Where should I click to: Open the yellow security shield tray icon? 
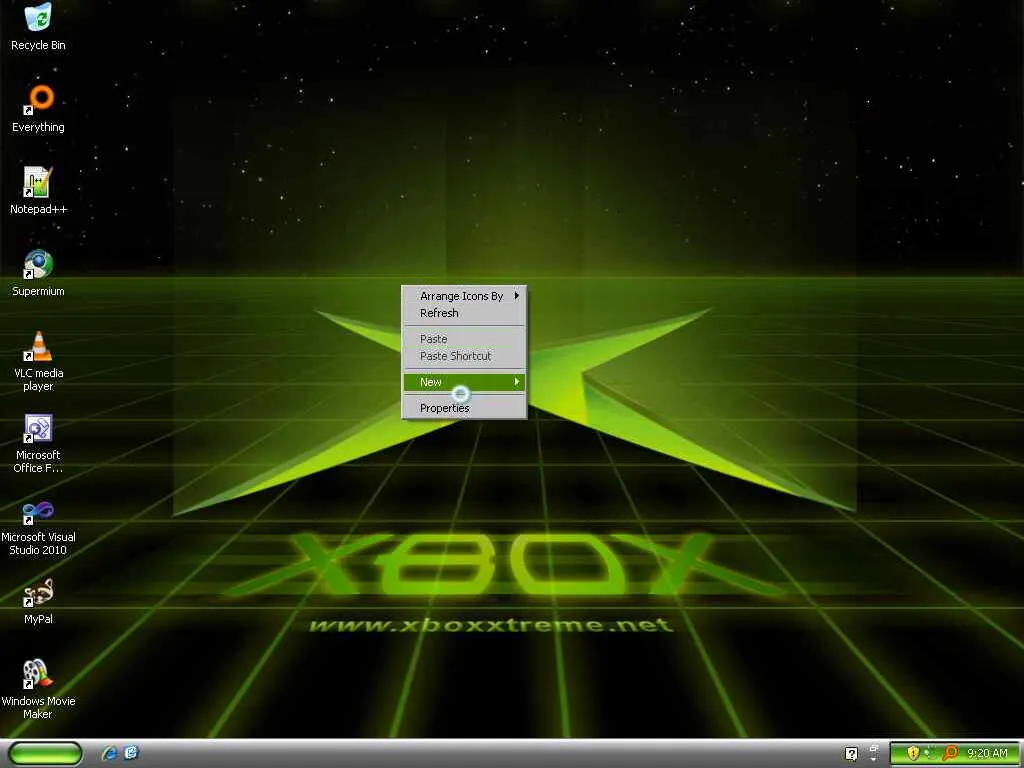coord(913,754)
